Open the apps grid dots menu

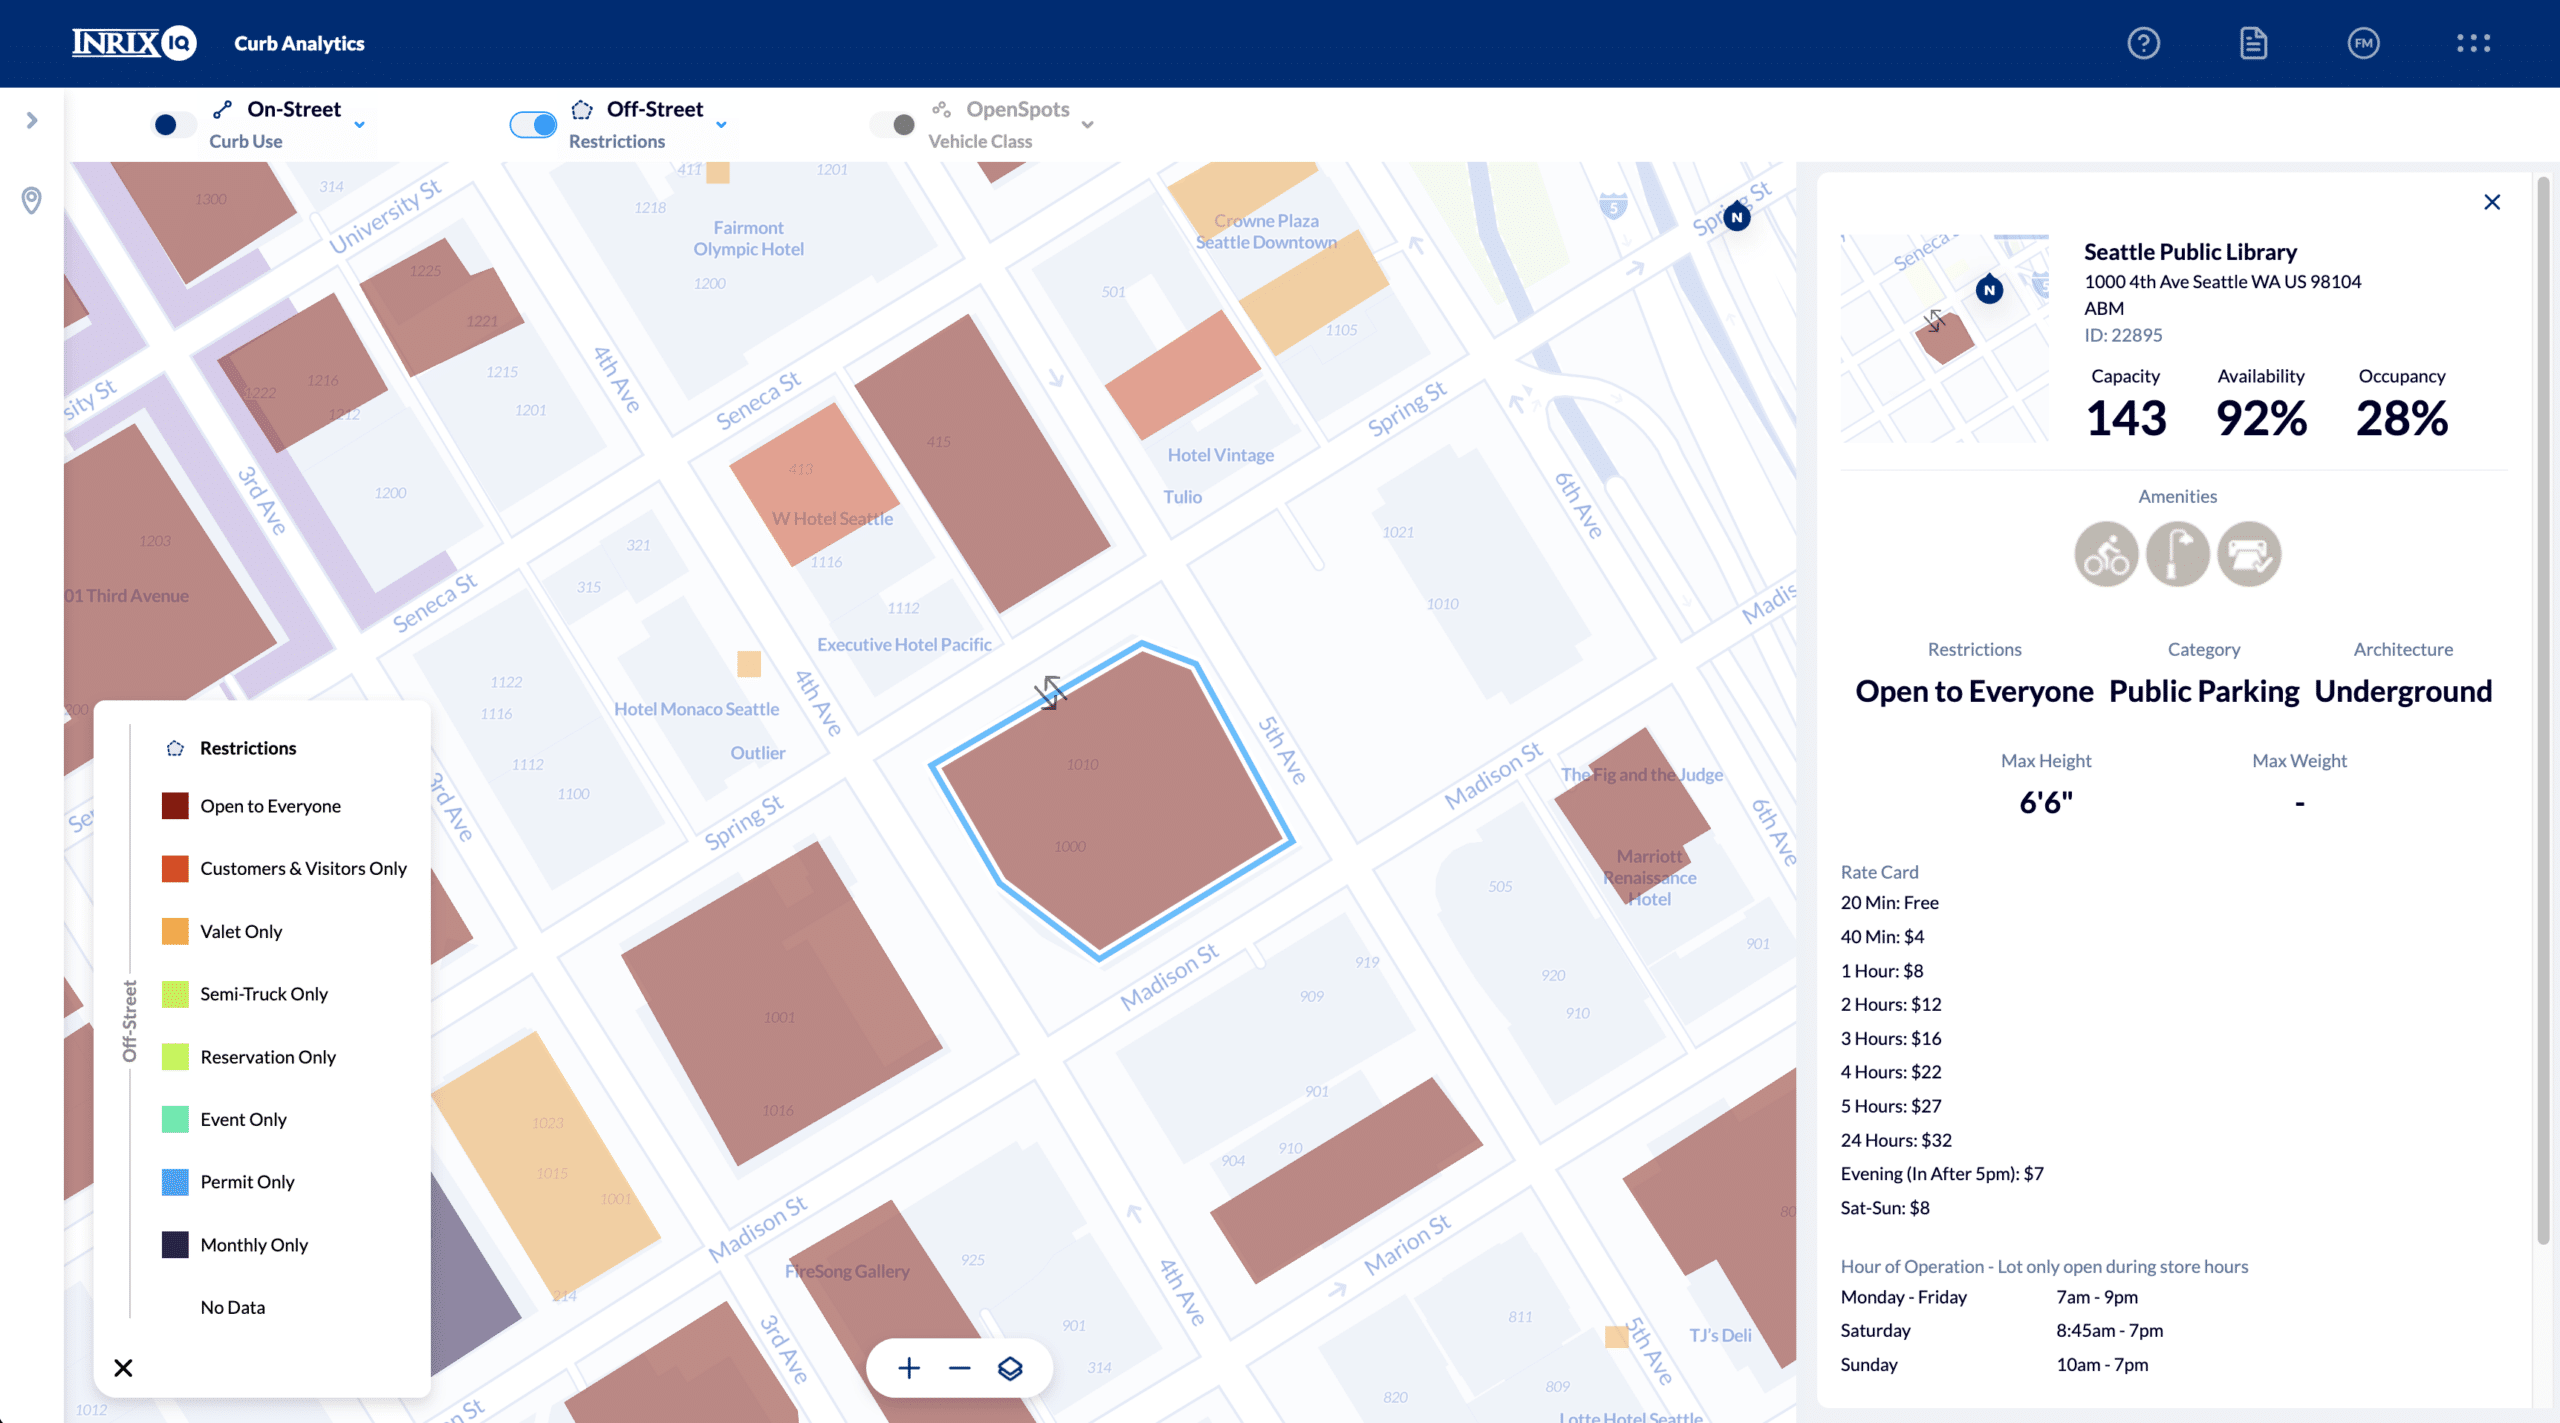click(2473, 43)
